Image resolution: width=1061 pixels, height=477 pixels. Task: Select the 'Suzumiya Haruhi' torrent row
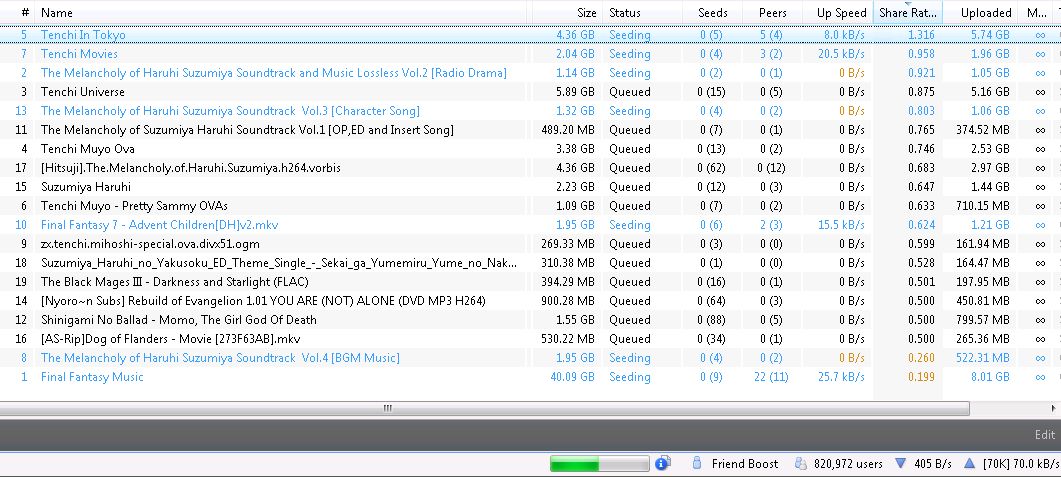[530, 186]
